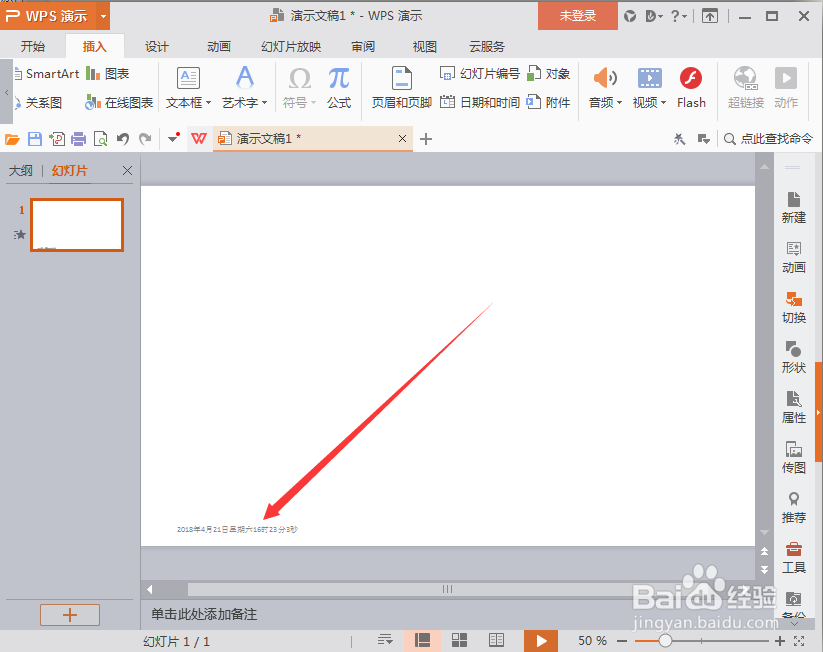Switch to slide sorter view
823x652 pixels.
459,640
